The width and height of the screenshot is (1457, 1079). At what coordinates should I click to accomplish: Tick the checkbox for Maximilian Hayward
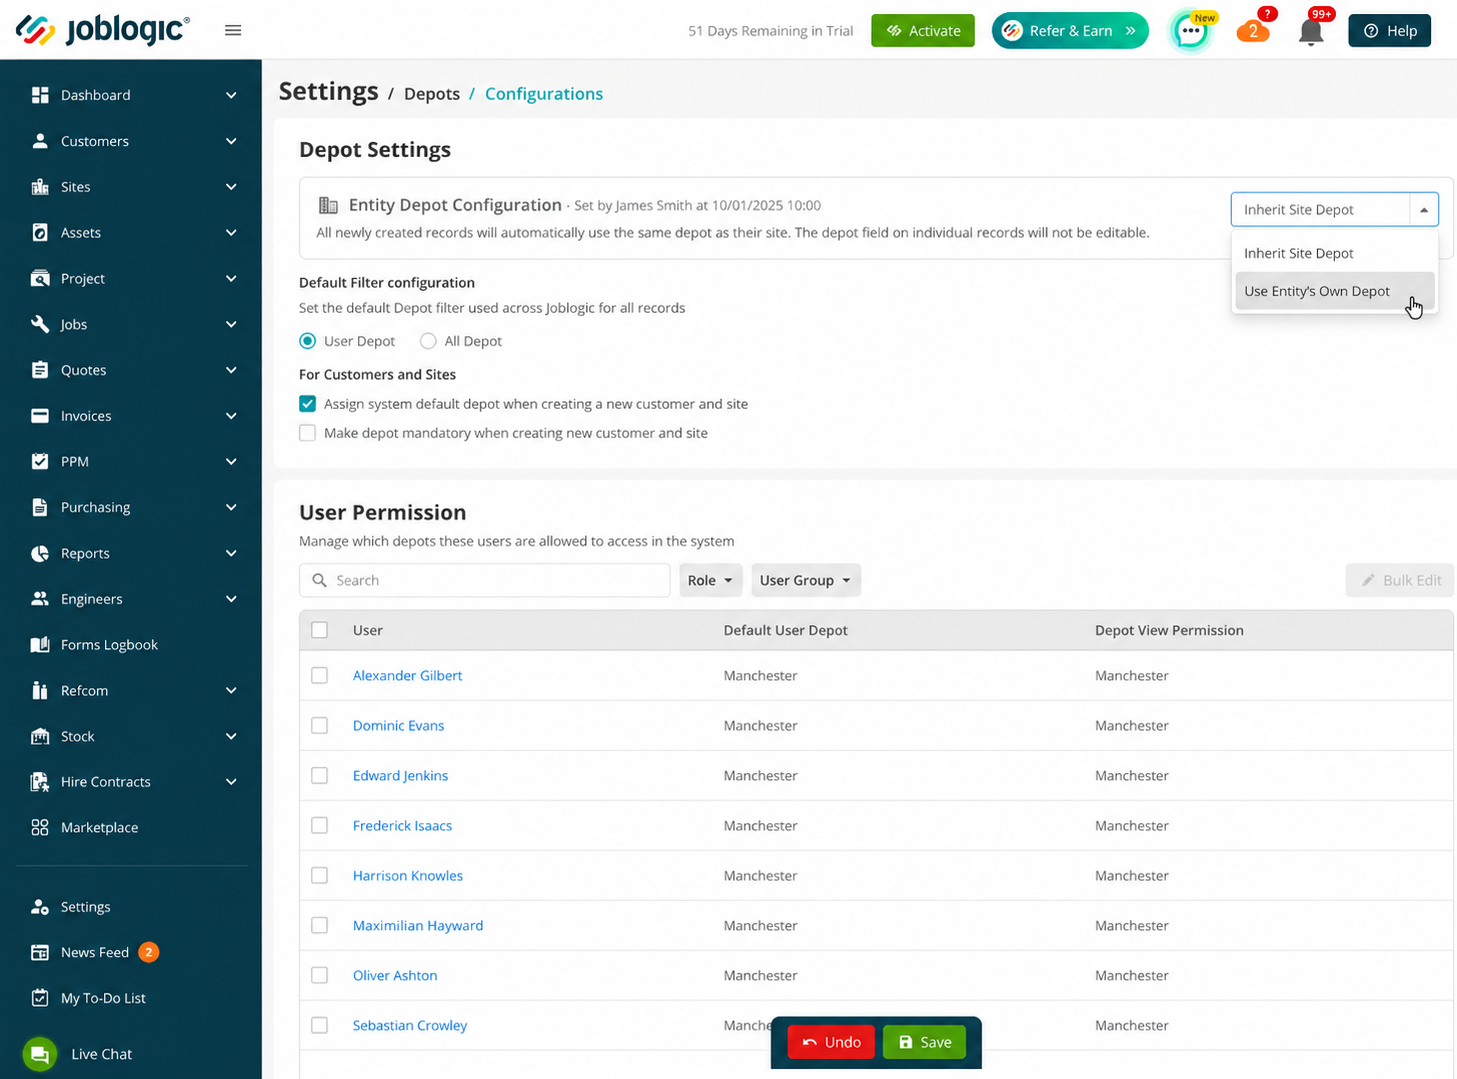pos(320,926)
